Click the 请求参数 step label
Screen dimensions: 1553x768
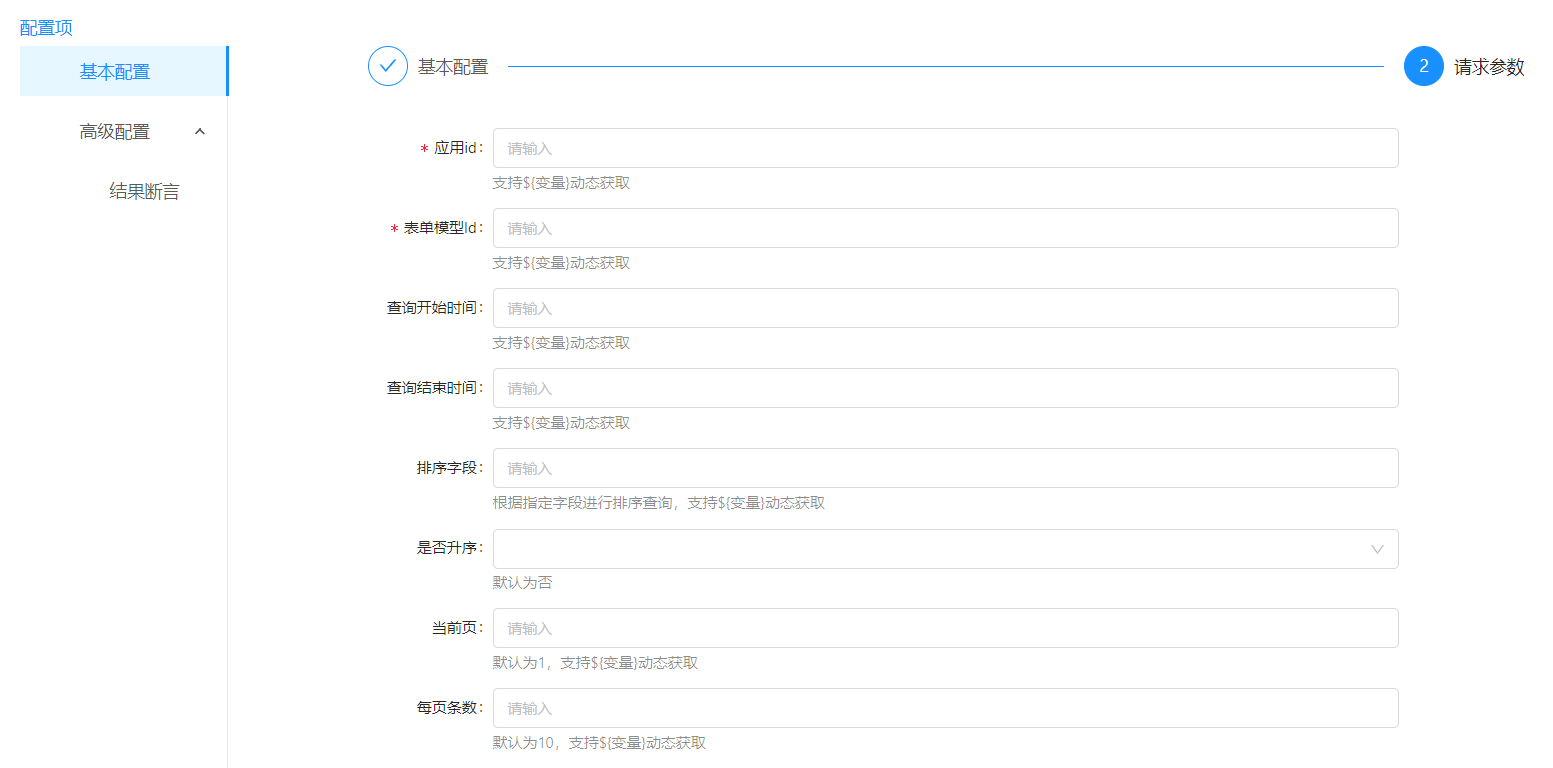tap(1489, 67)
